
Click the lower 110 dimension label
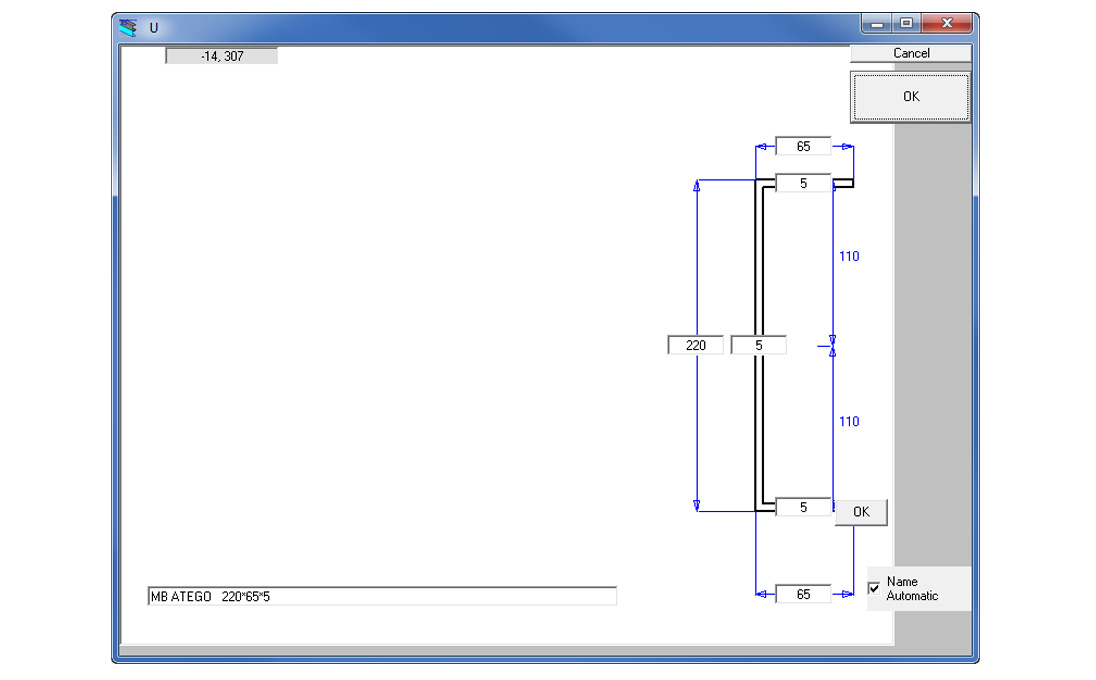click(x=849, y=421)
